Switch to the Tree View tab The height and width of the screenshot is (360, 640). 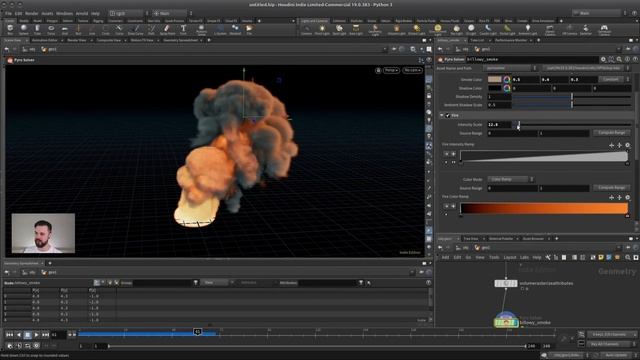click(471, 238)
